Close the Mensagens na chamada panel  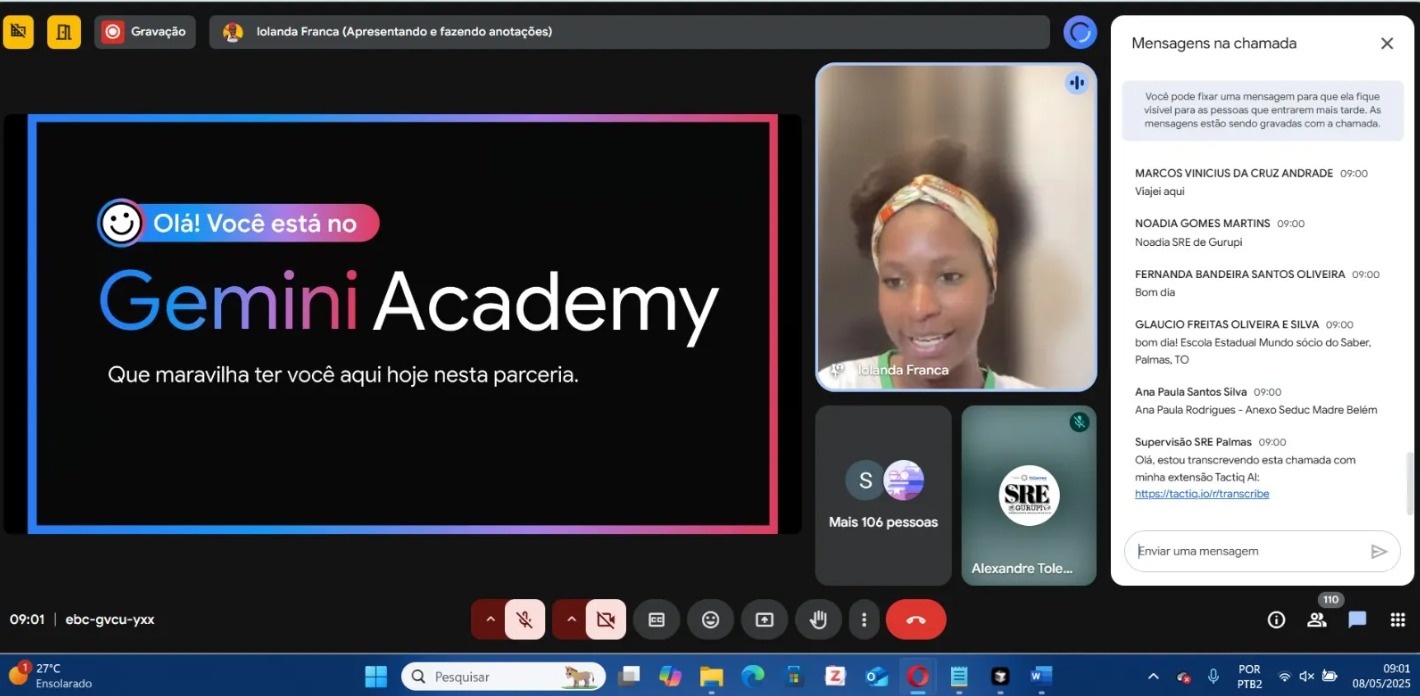coord(1387,43)
